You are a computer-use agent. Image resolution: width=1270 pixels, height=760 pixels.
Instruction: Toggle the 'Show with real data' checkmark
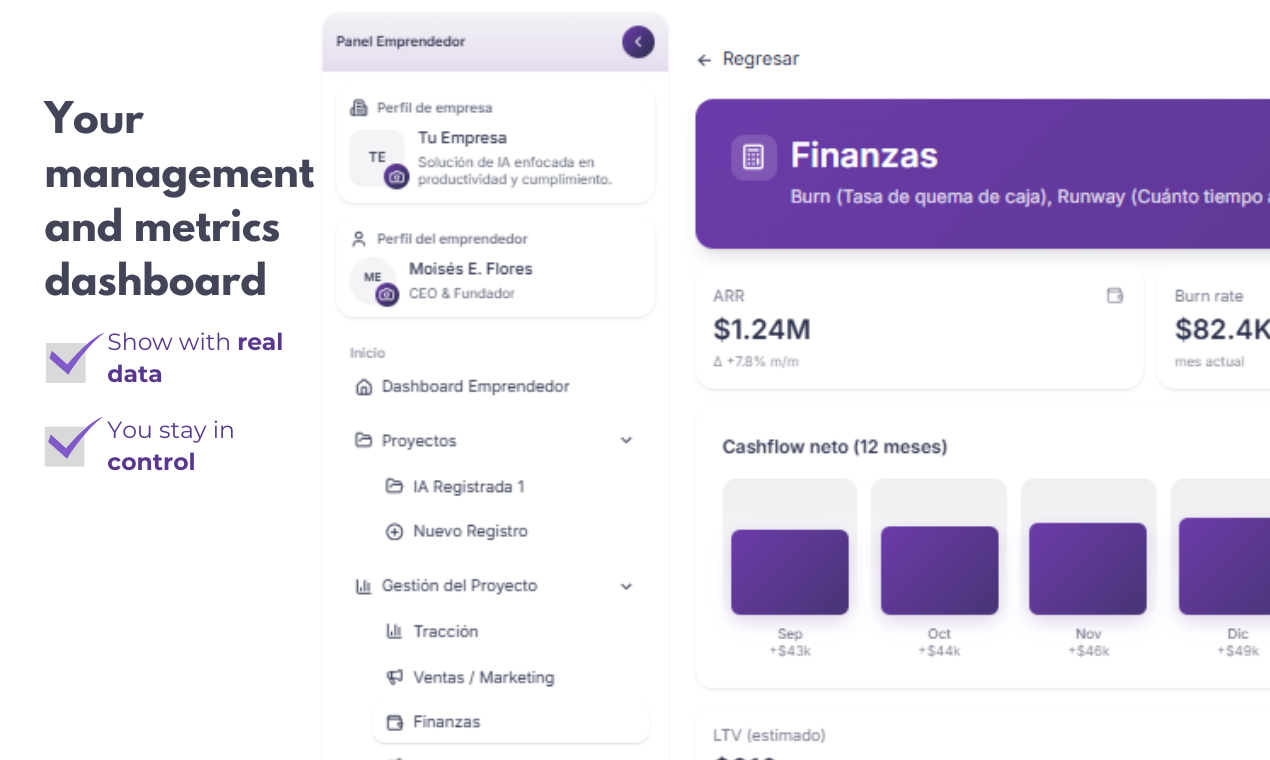pos(66,358)
